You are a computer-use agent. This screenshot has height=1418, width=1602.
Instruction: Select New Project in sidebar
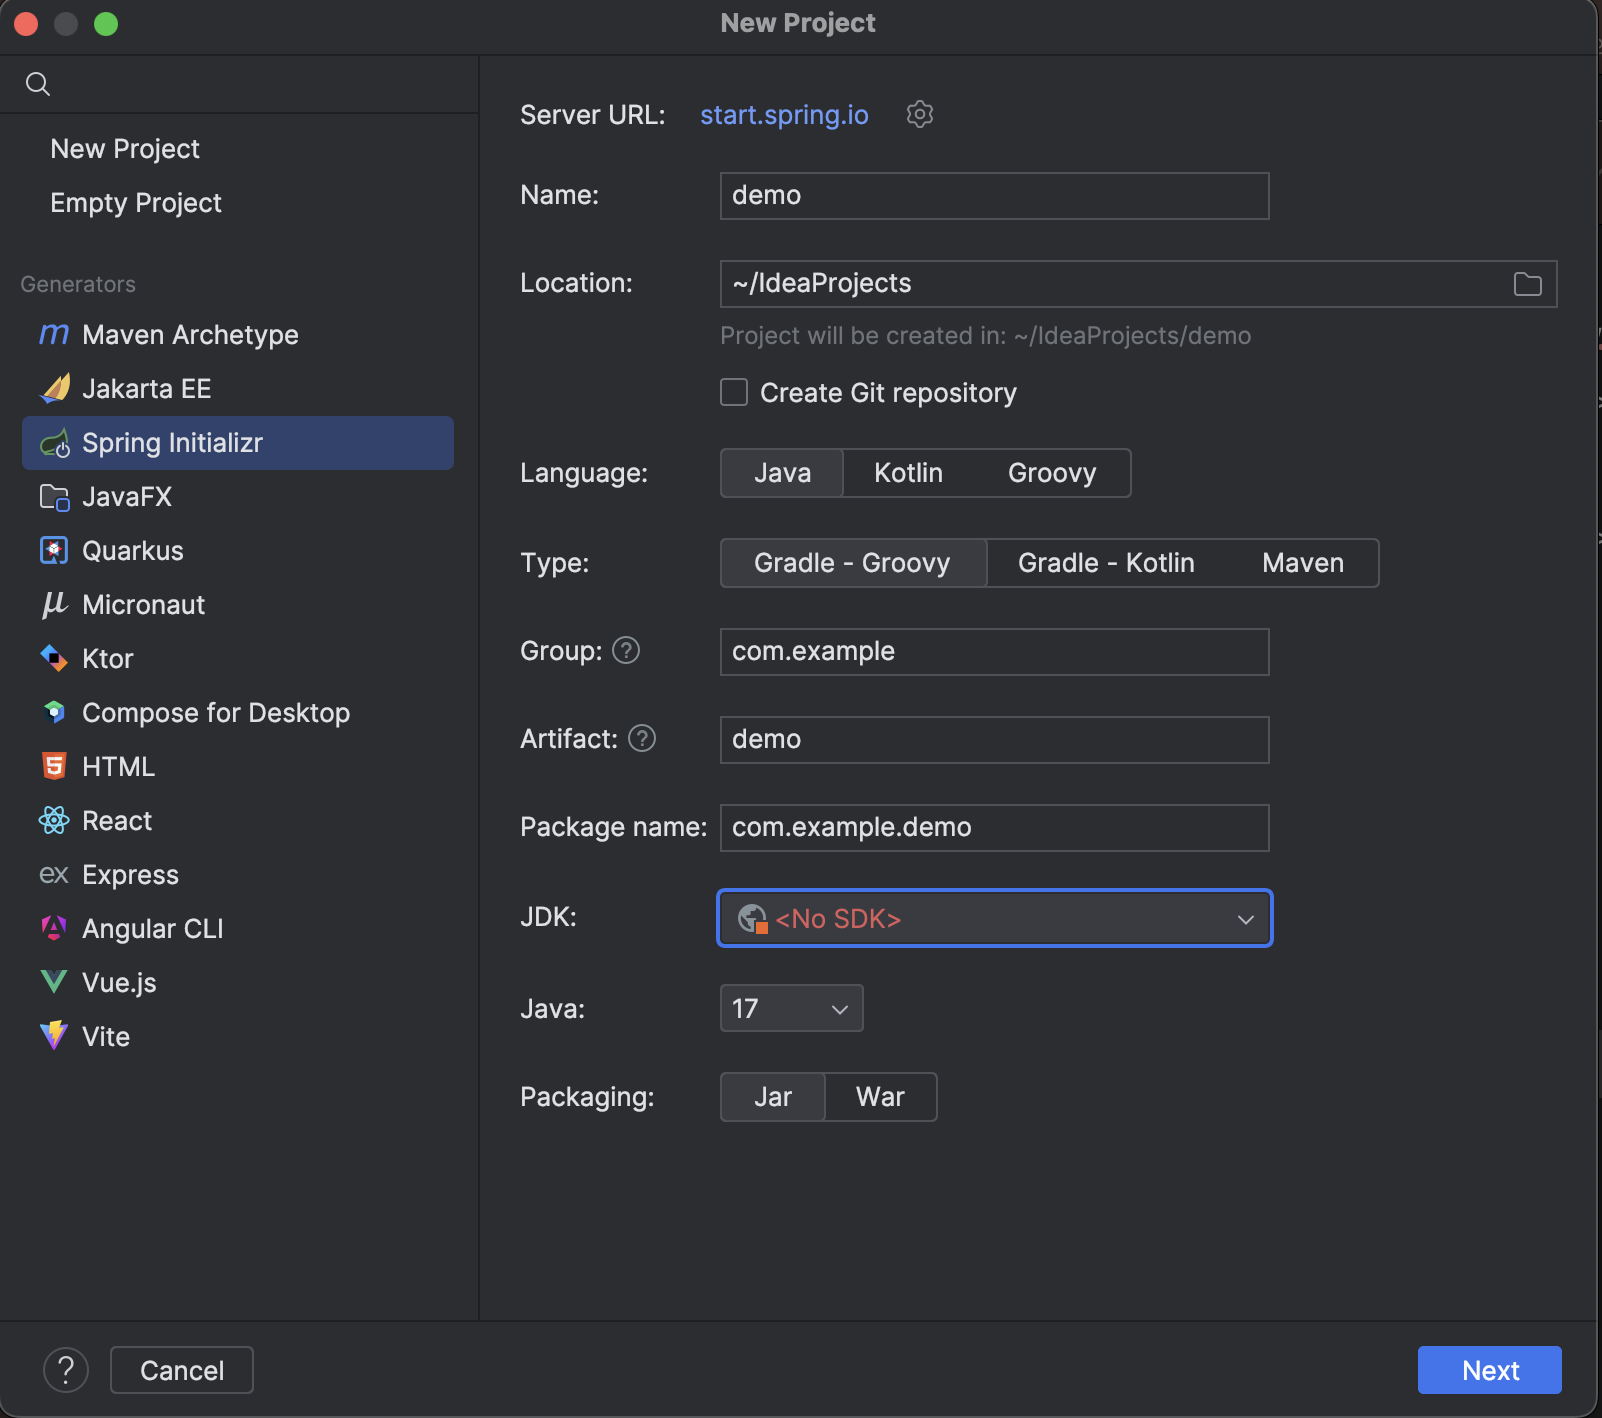pos(125,149)
